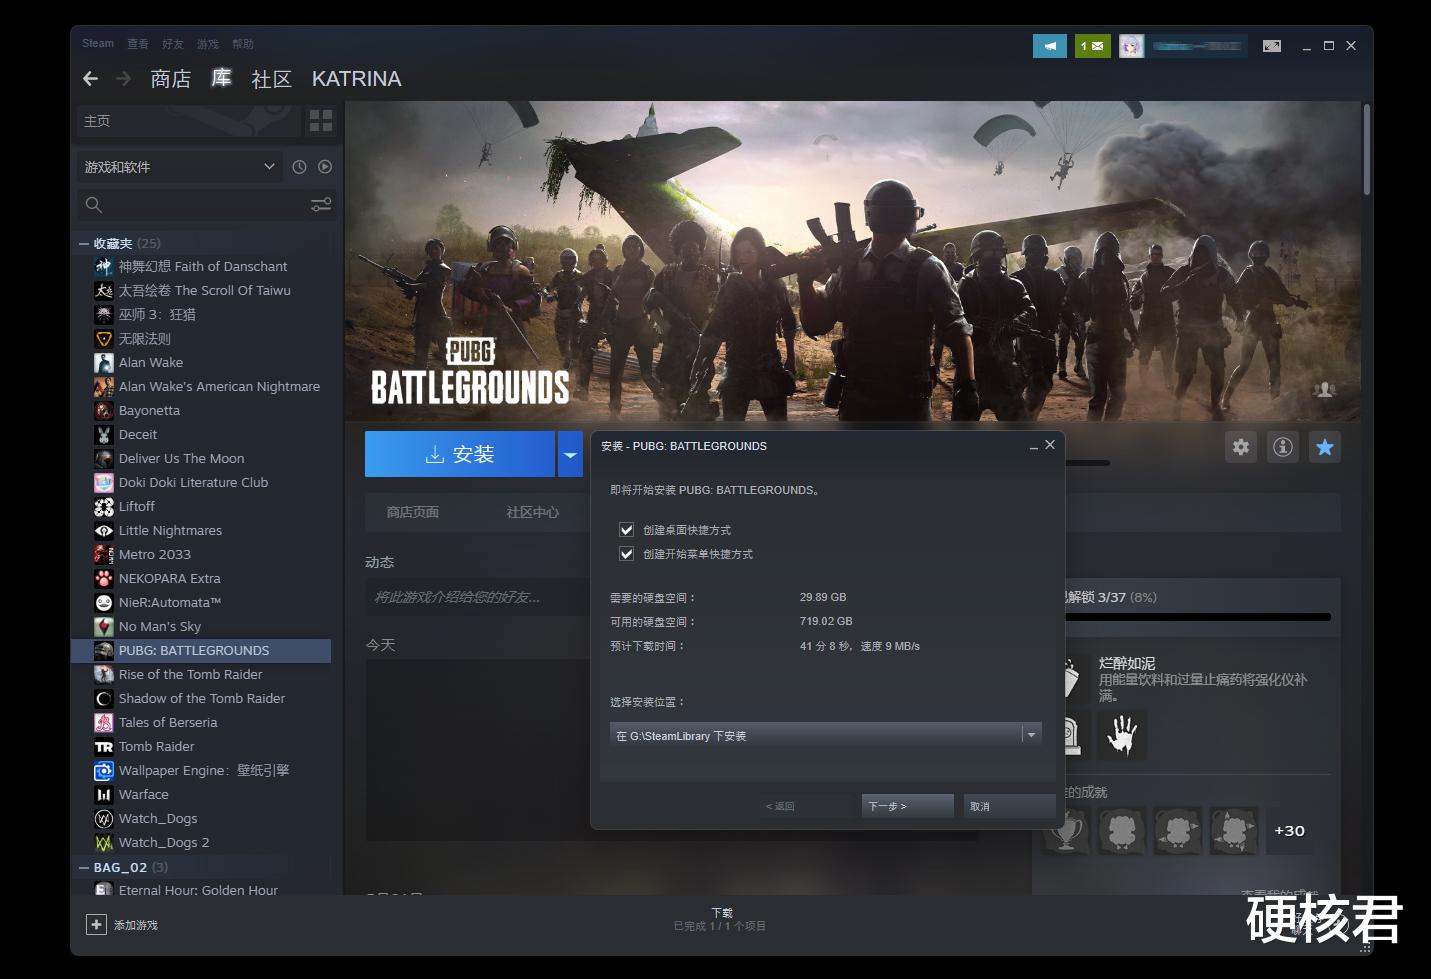1431x979 pixels.
Task: Click the Wallpaper Engine icon in list
Action: [x=104, y=771]
